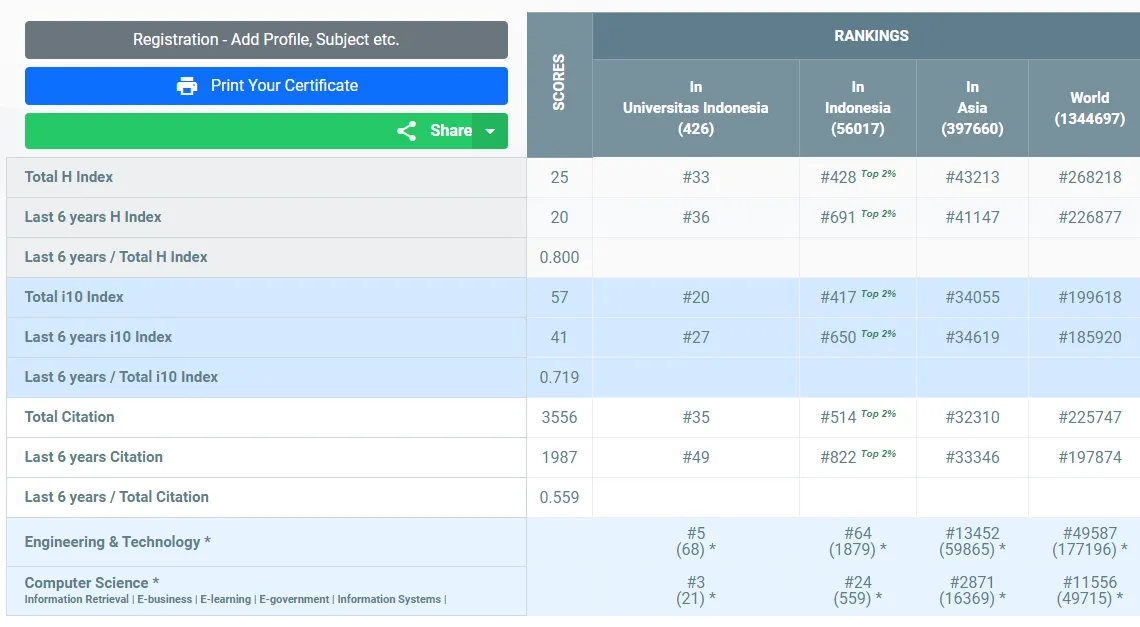Select the Total H Index row label
The image size is (1140, 627).
pos(69,177)
